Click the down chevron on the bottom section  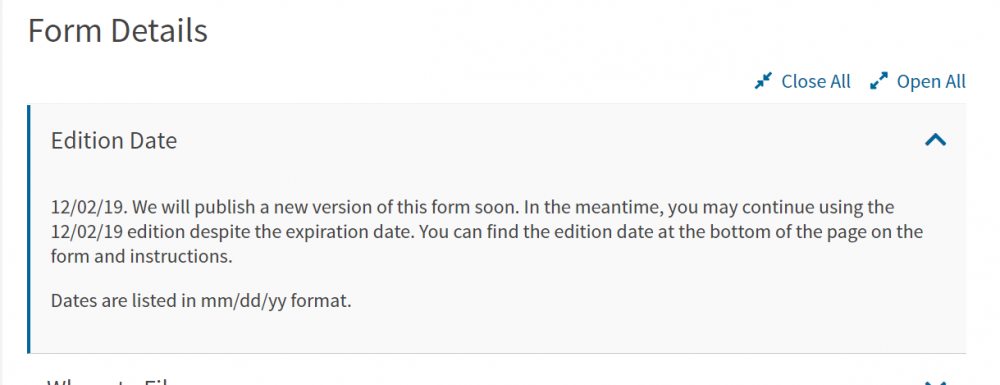936,382
